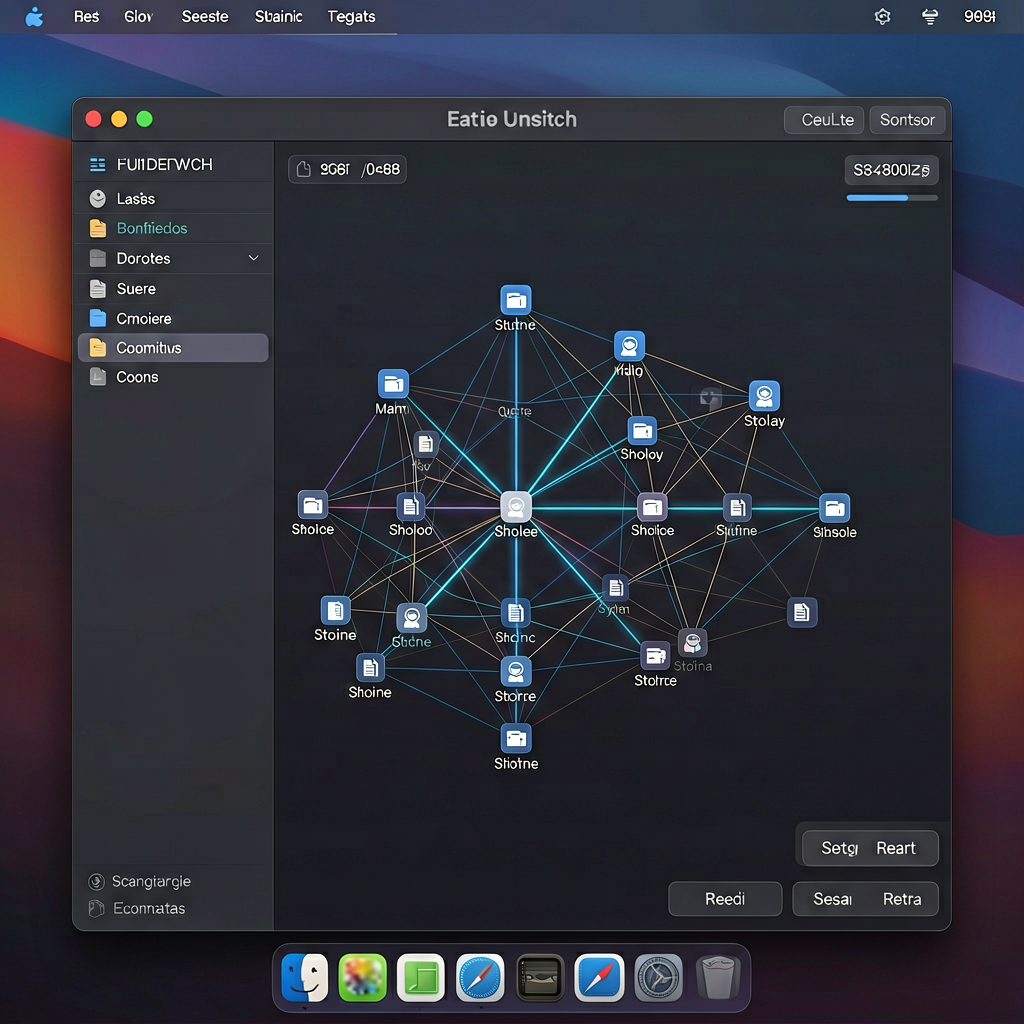
Task: Open the Seeste menu
Action: point(205,16)
